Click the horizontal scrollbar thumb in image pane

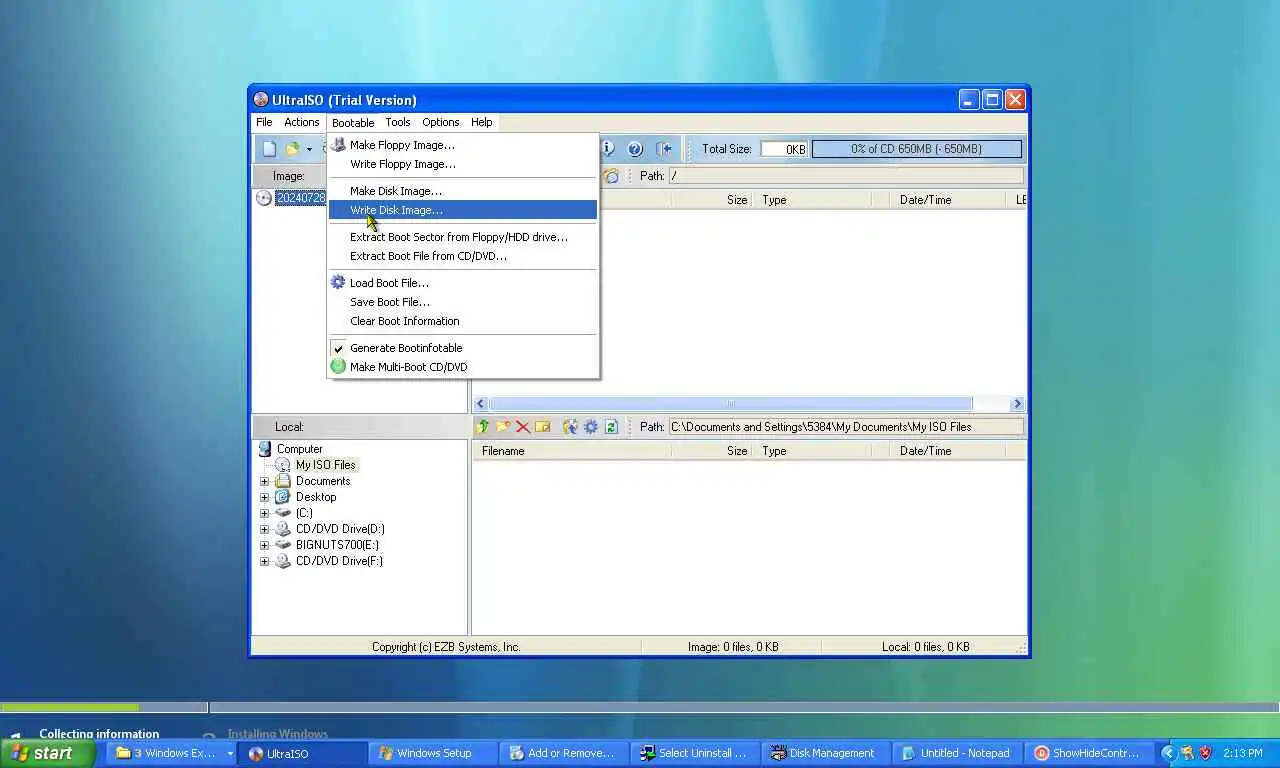click(730, 404)
